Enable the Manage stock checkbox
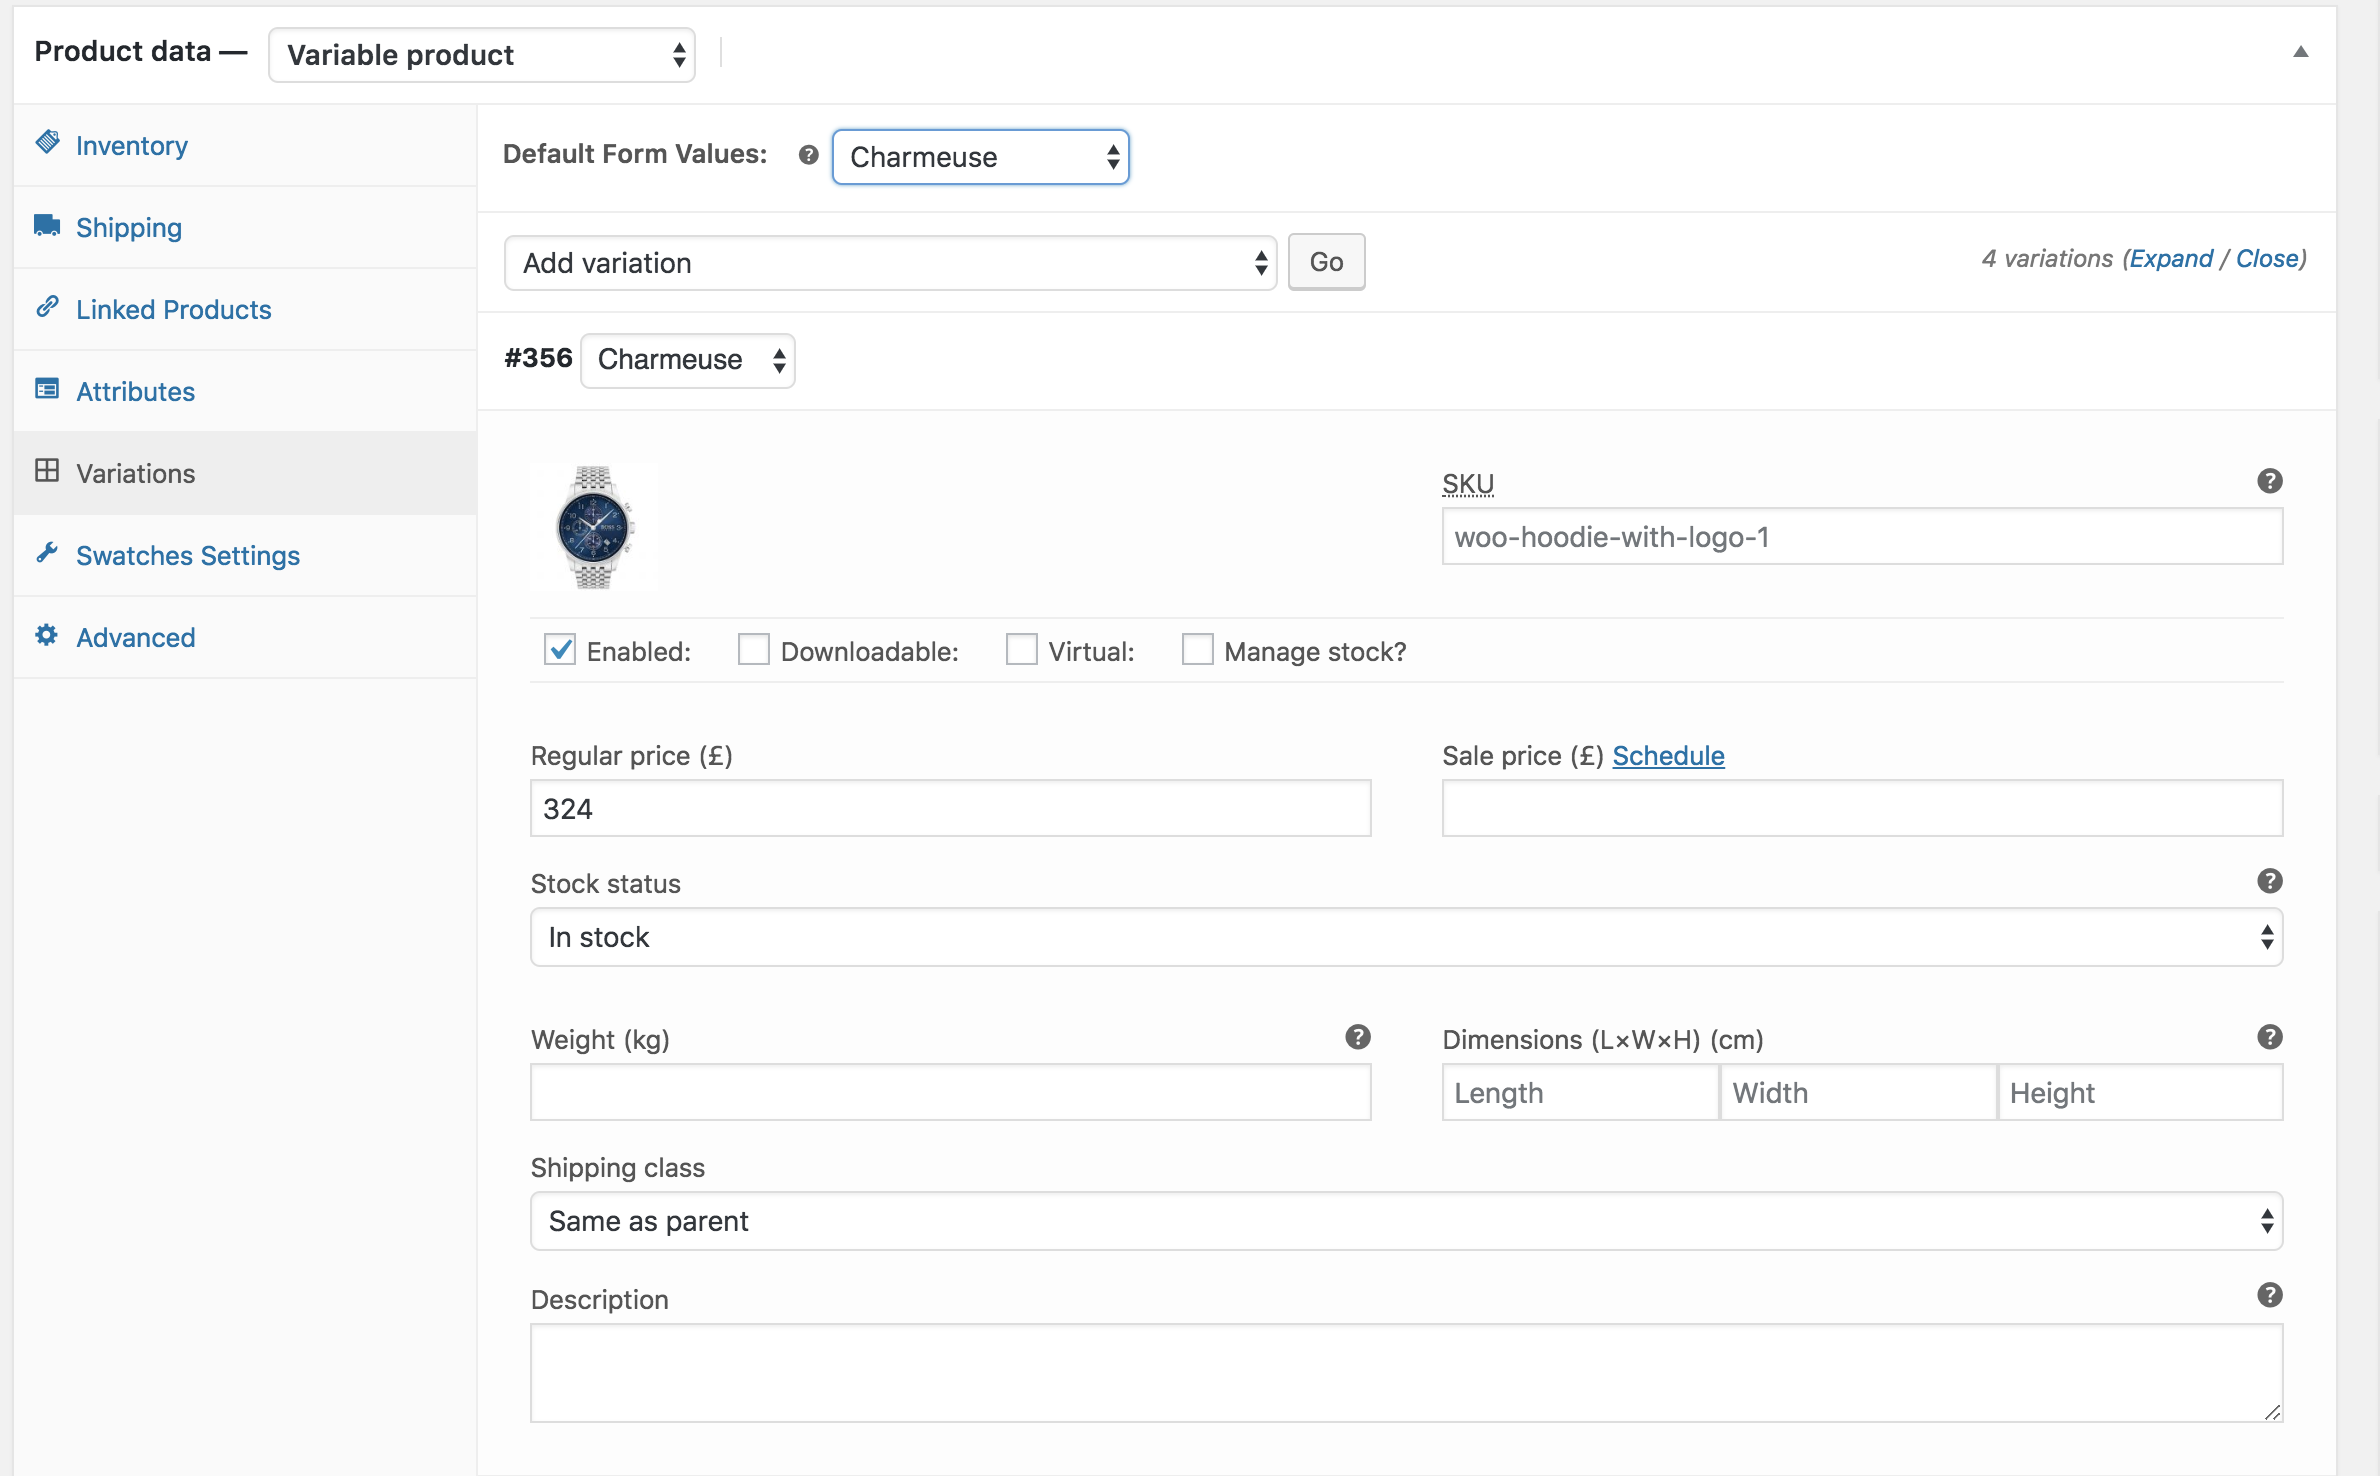 tap(1197, 650)
